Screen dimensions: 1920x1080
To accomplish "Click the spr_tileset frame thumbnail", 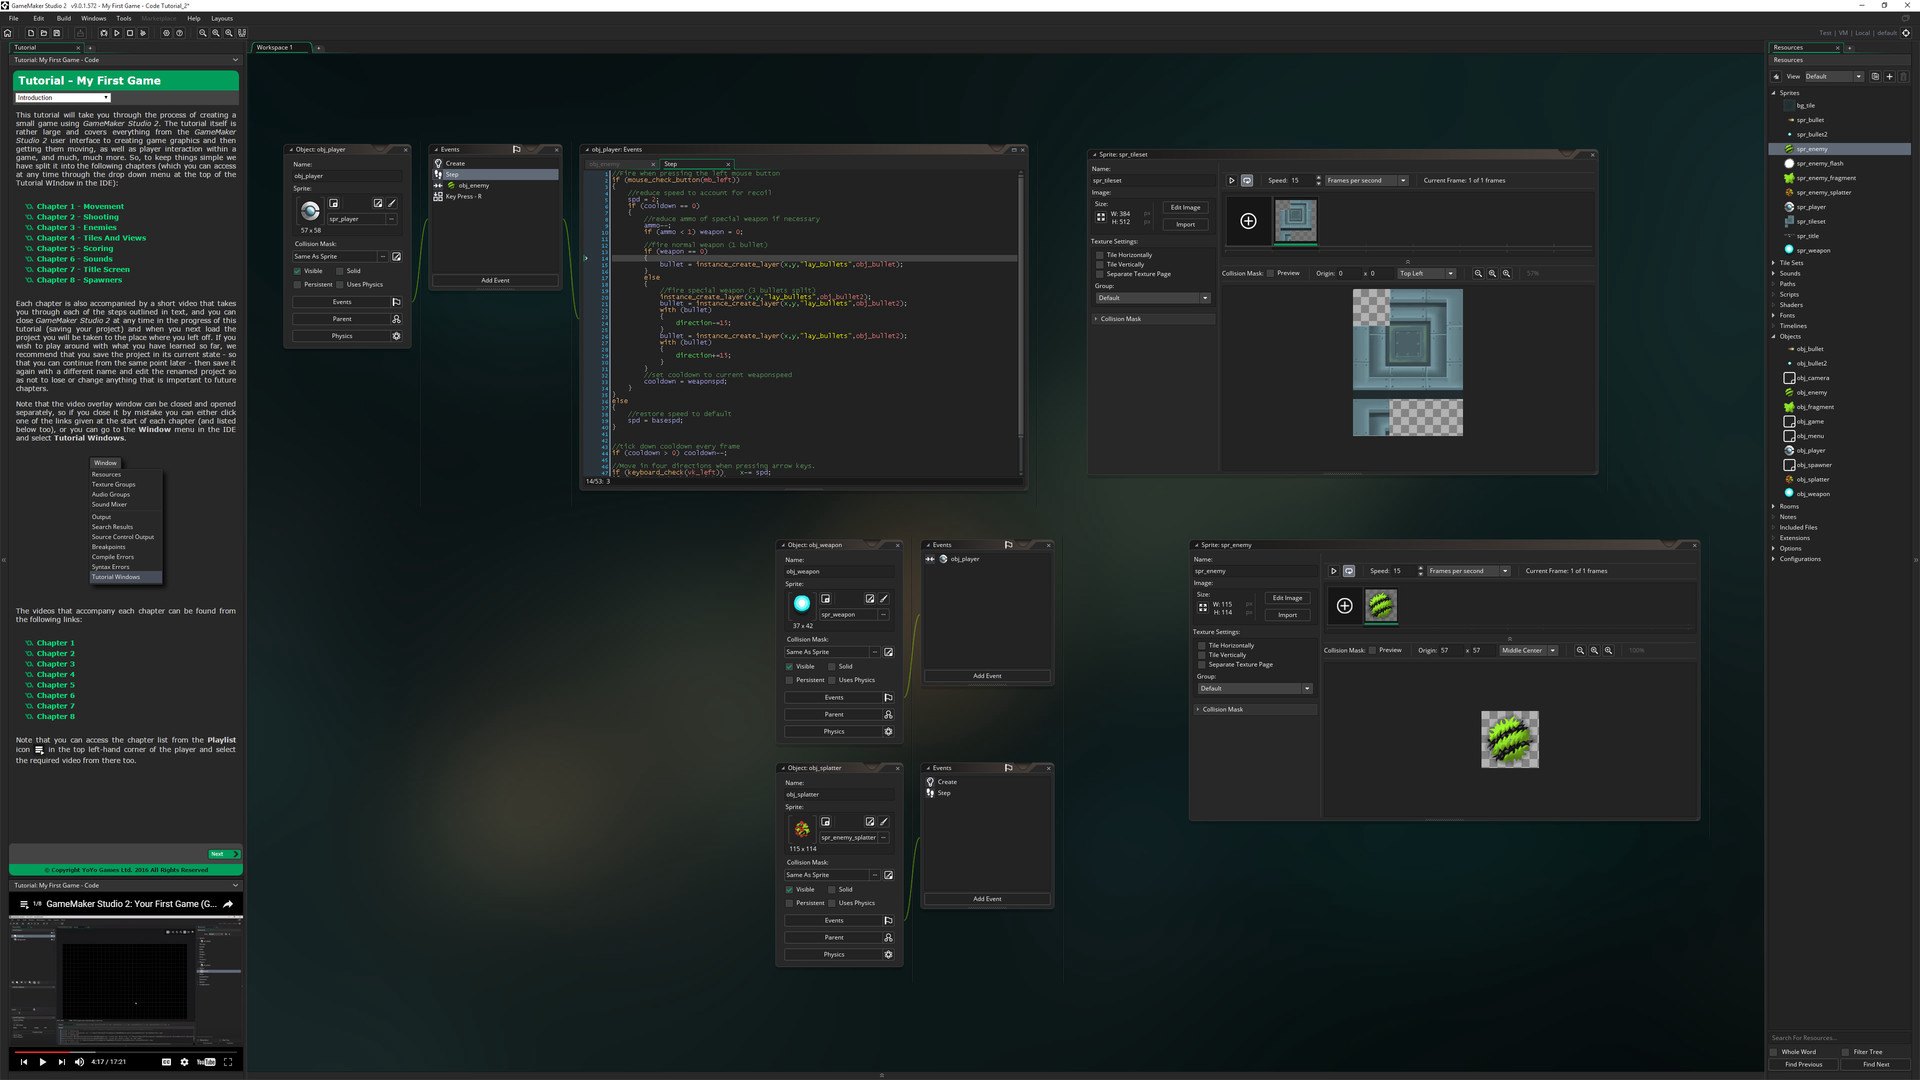I will click(1296, 220).
